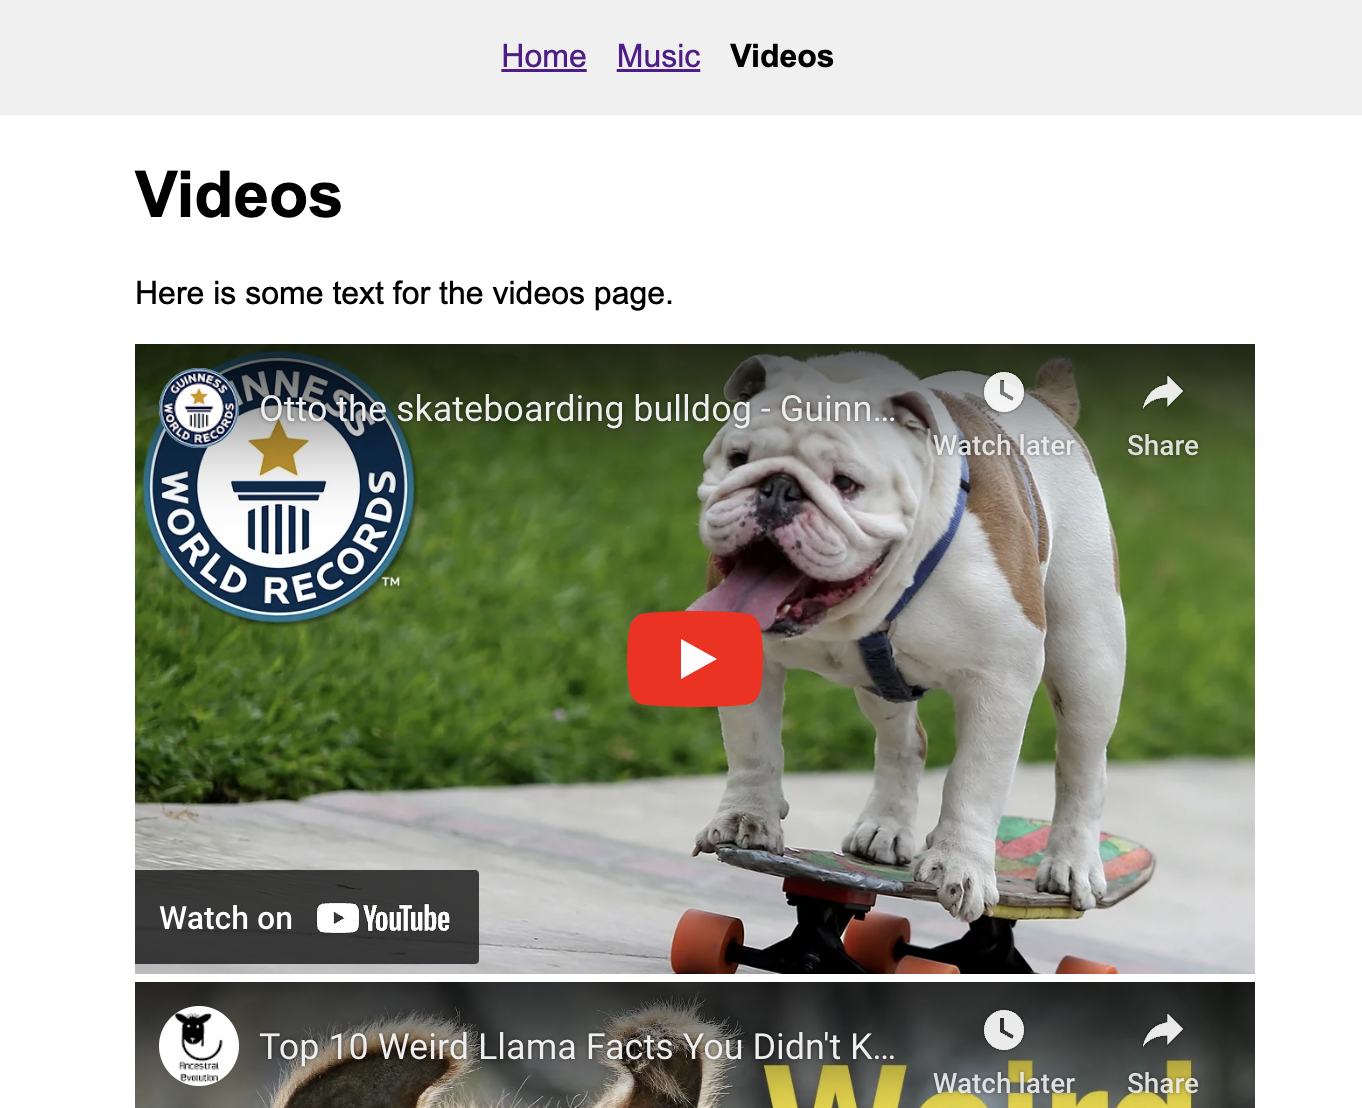Navigate to the Music page link

(658, 56)
